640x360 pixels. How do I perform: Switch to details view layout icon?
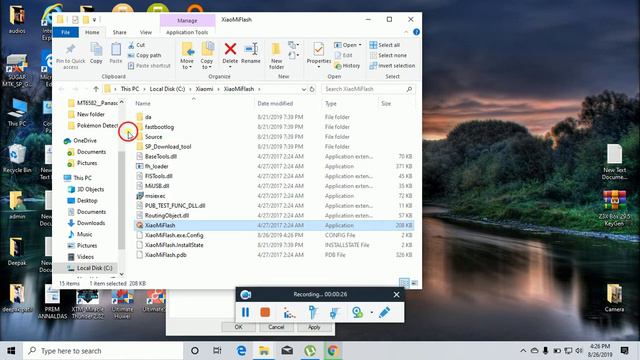pyautogui.click(x=404, y=283)
